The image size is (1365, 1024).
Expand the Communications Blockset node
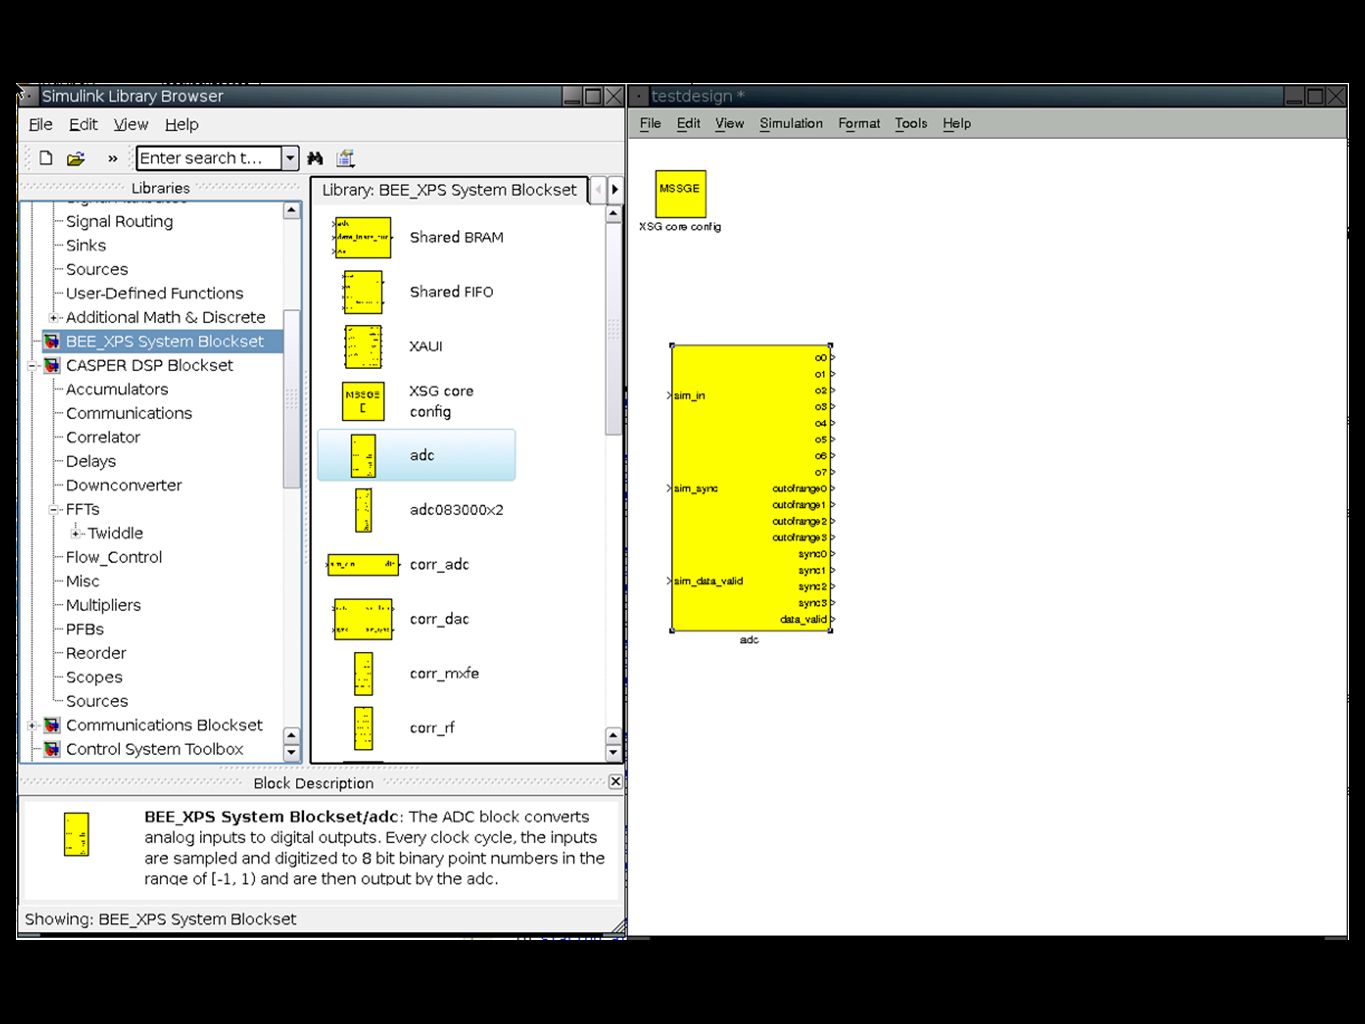tap(32, 725)
